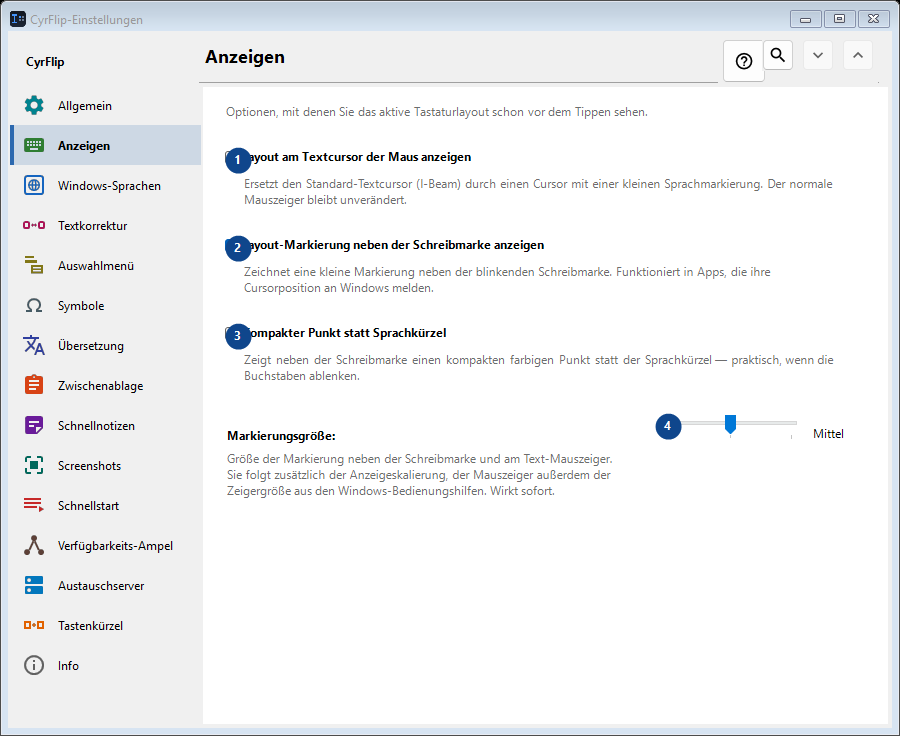Click the 'CyrFlip' sidebar title
Viewport: 900px width, 736px height.
pos(45,62)
